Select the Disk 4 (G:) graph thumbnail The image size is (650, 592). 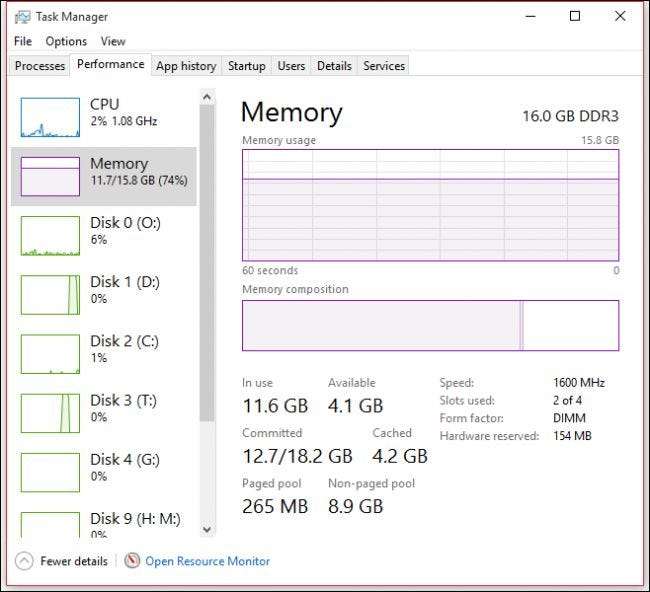[x=50, y=472]
